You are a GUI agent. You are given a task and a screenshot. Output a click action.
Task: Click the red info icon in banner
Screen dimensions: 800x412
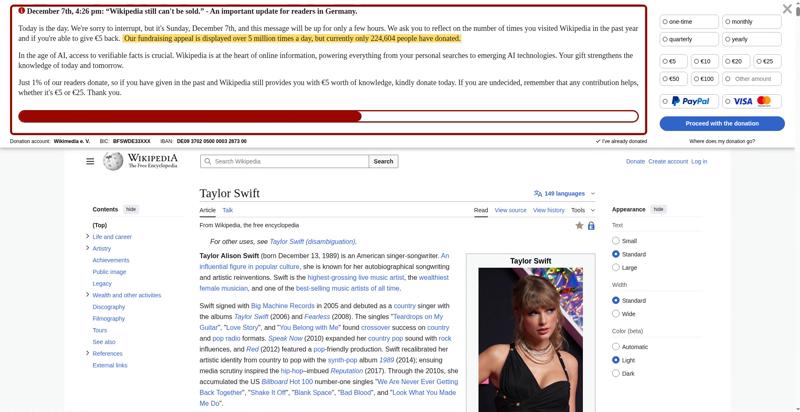(22, 11)
